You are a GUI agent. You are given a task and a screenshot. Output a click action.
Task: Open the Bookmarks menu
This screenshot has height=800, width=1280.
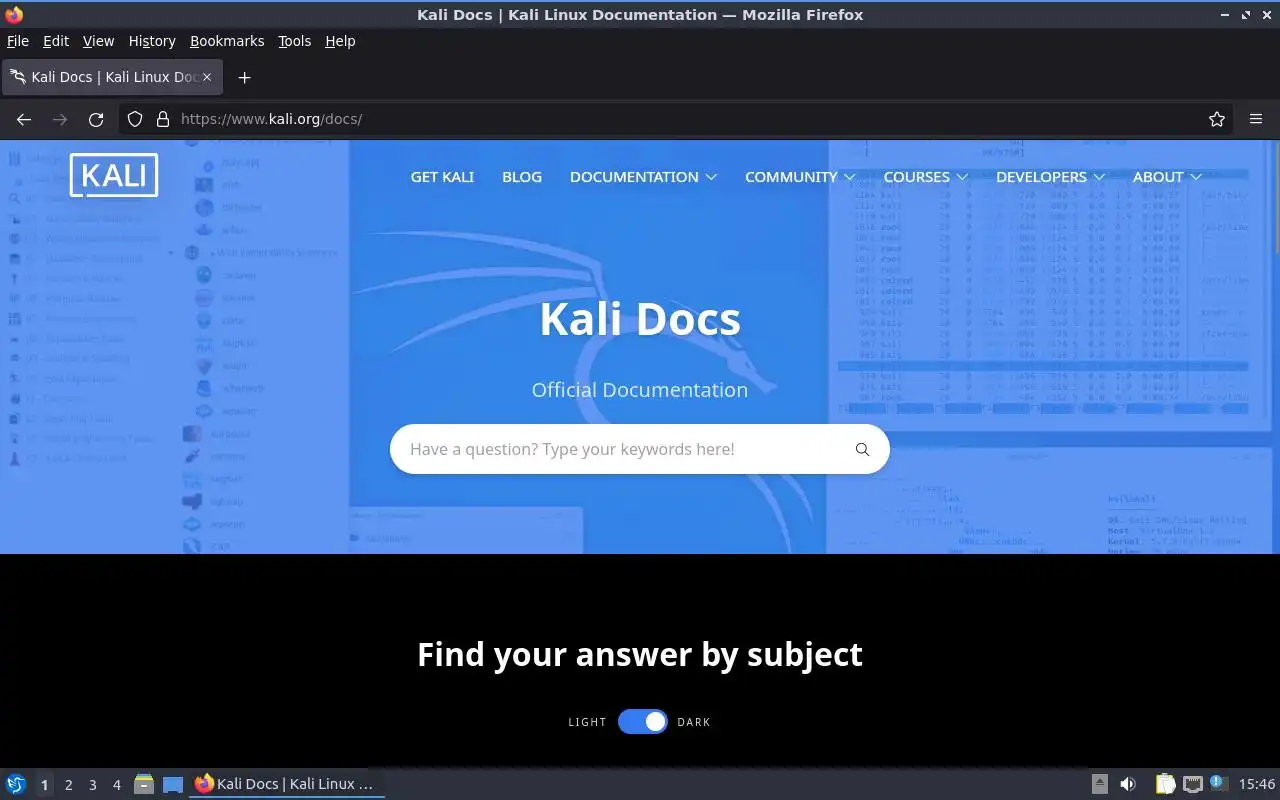[227, 41]
